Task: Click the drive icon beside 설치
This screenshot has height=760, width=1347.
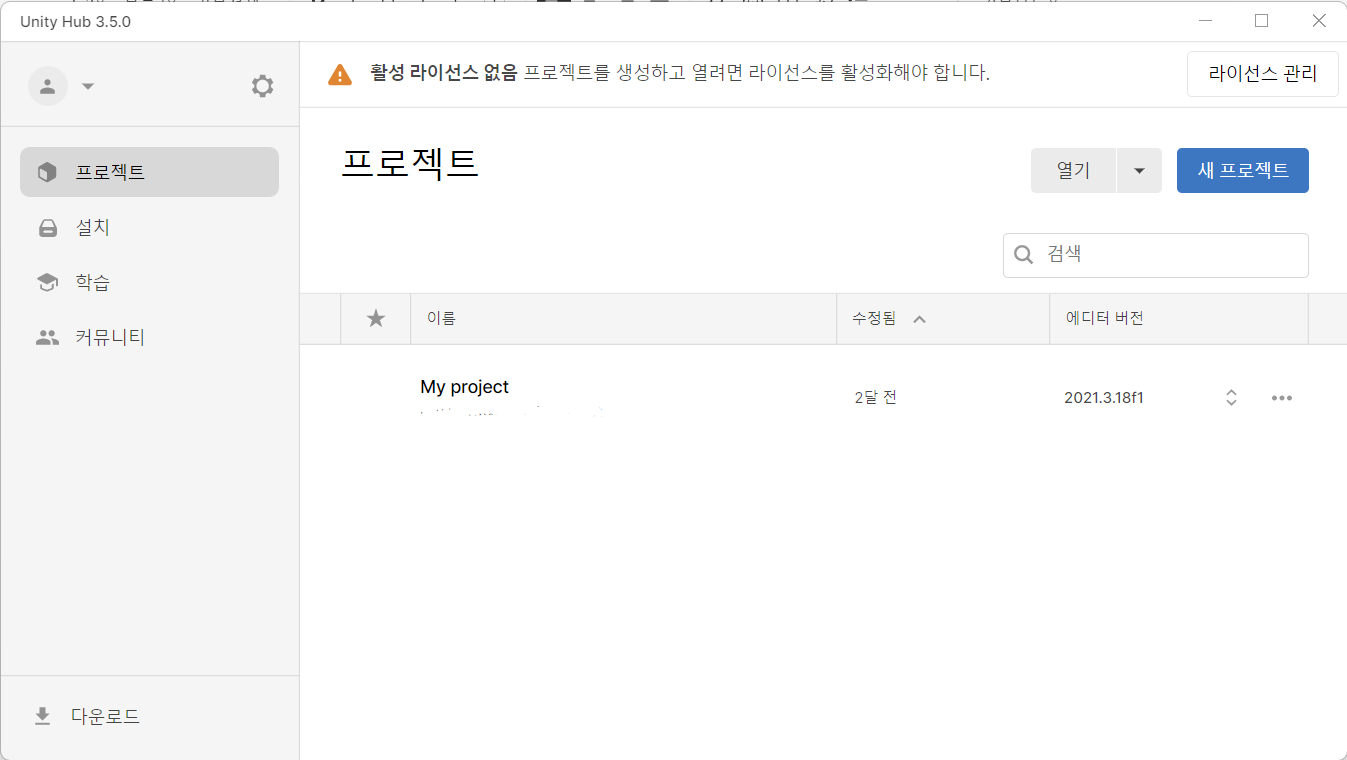Action: tap(47, 228)
